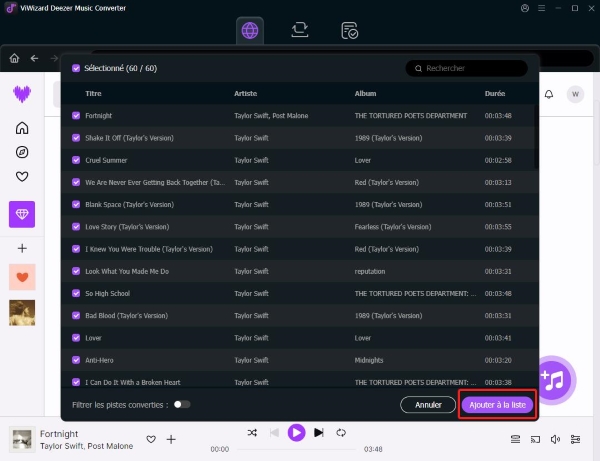The image size is (600, 461).
Task: Click the Artiste column header
Action: point(246,93)
